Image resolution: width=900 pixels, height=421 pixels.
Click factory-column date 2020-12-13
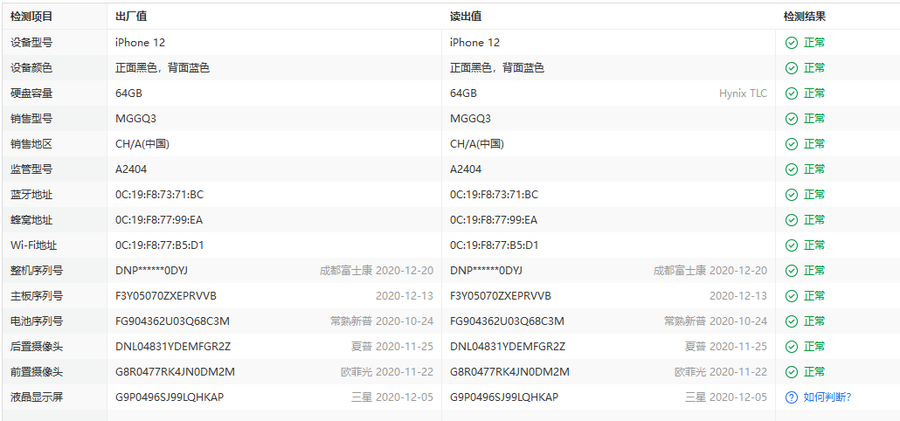(405, 296)
